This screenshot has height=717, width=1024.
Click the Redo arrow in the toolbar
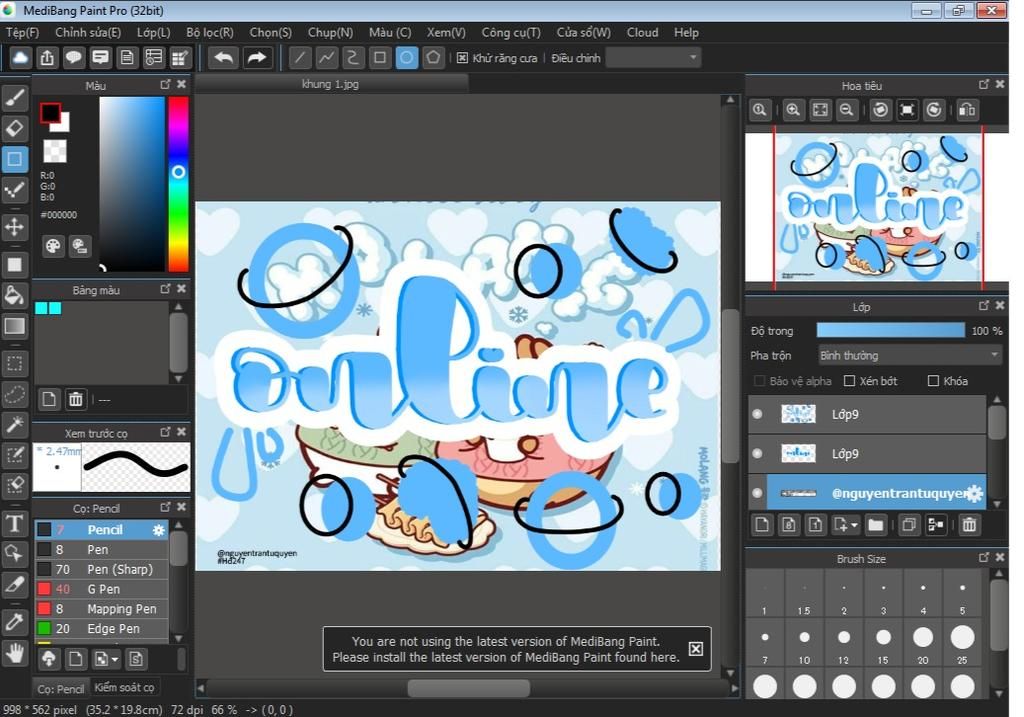point(257,58)
